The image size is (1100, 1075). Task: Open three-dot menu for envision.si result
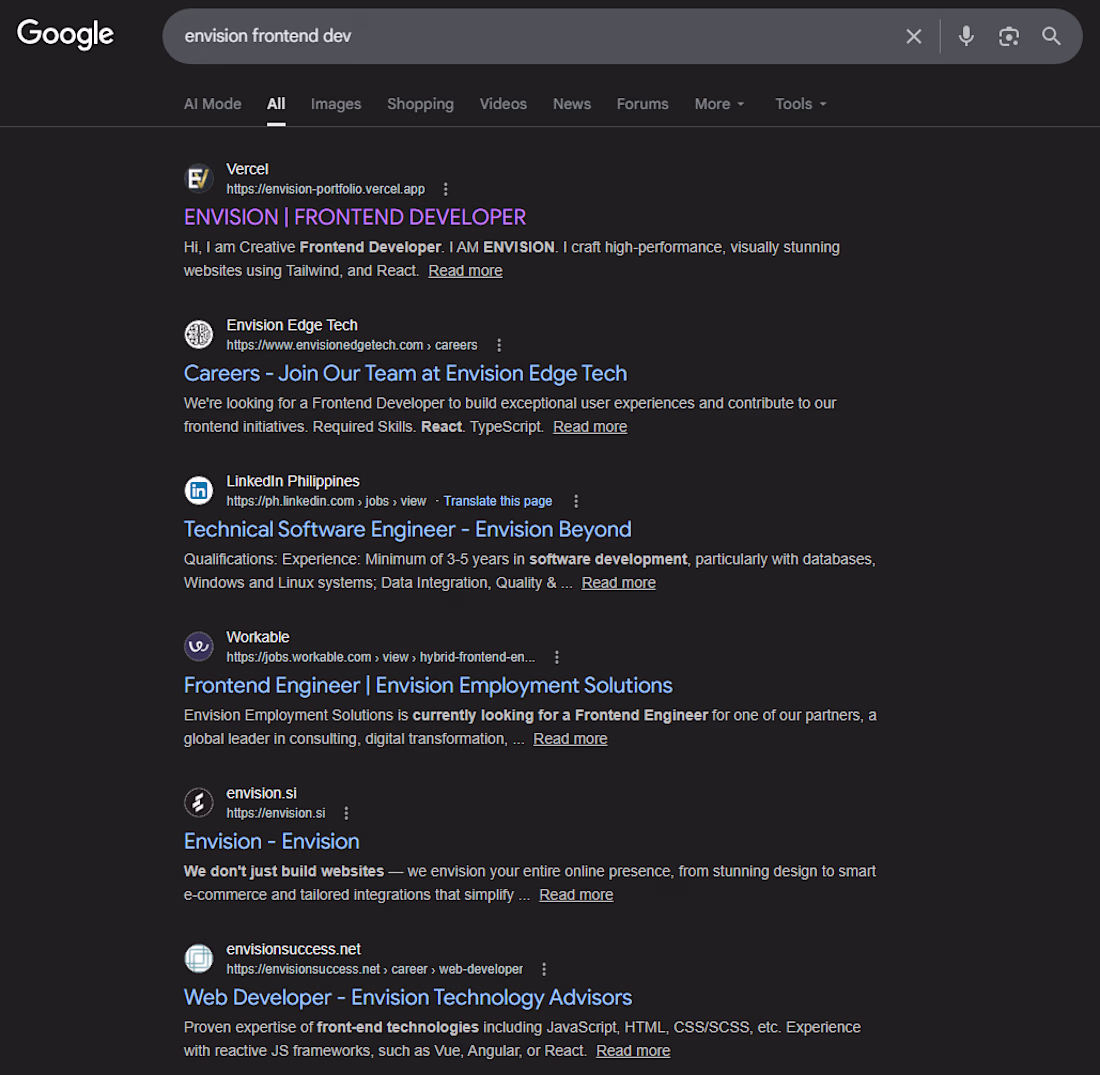click(346, 813)
